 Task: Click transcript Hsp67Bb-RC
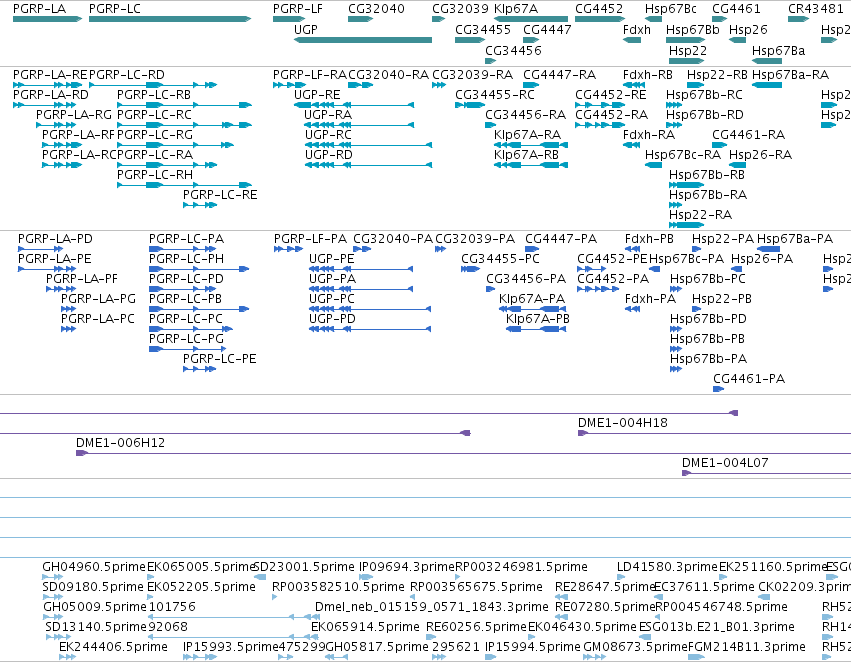[674, 105]
